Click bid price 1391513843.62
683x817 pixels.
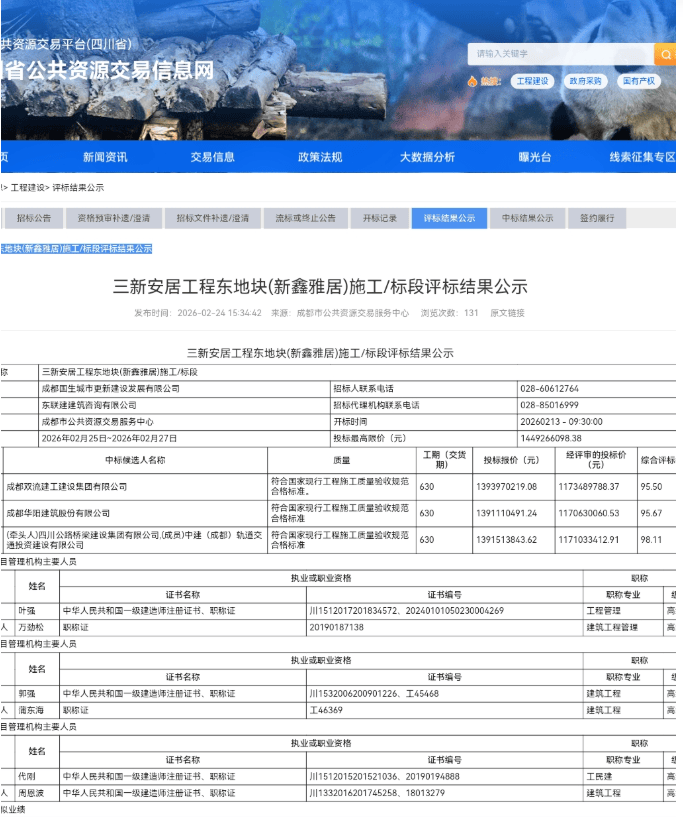click(506, 540)
